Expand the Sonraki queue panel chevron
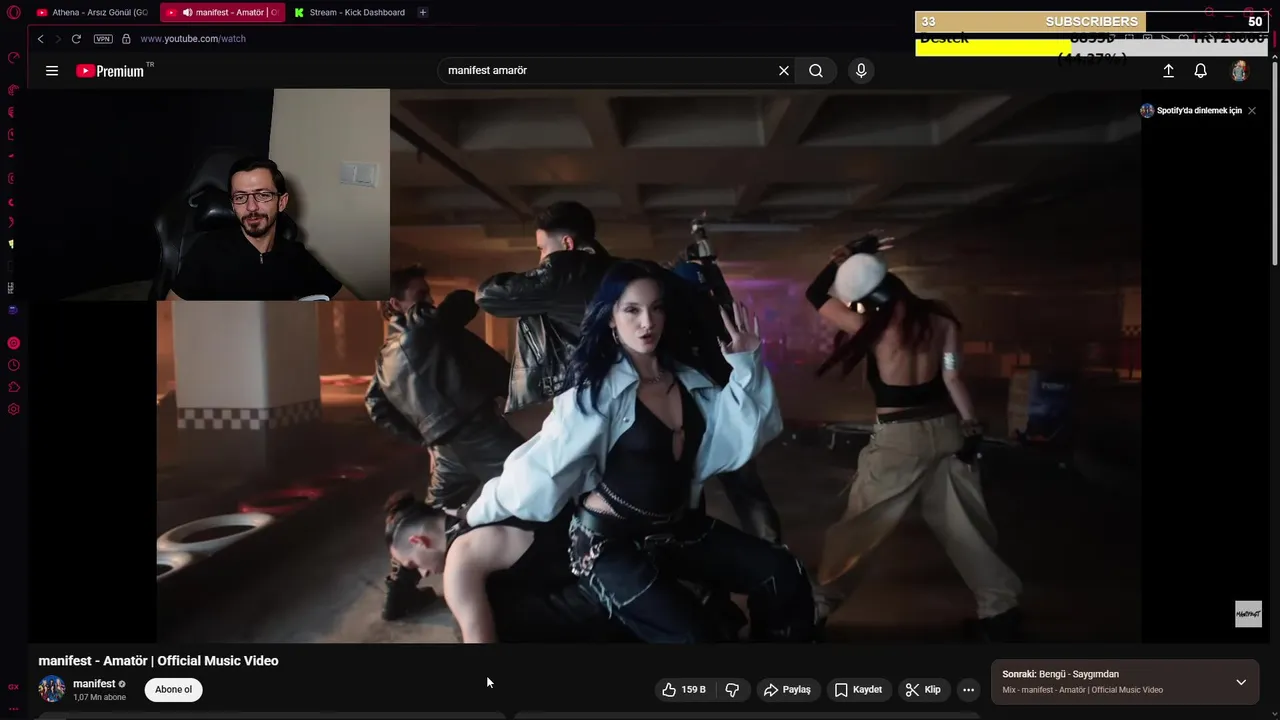The height and width of the screenshot is (720, 1280). click(1241, 682)
